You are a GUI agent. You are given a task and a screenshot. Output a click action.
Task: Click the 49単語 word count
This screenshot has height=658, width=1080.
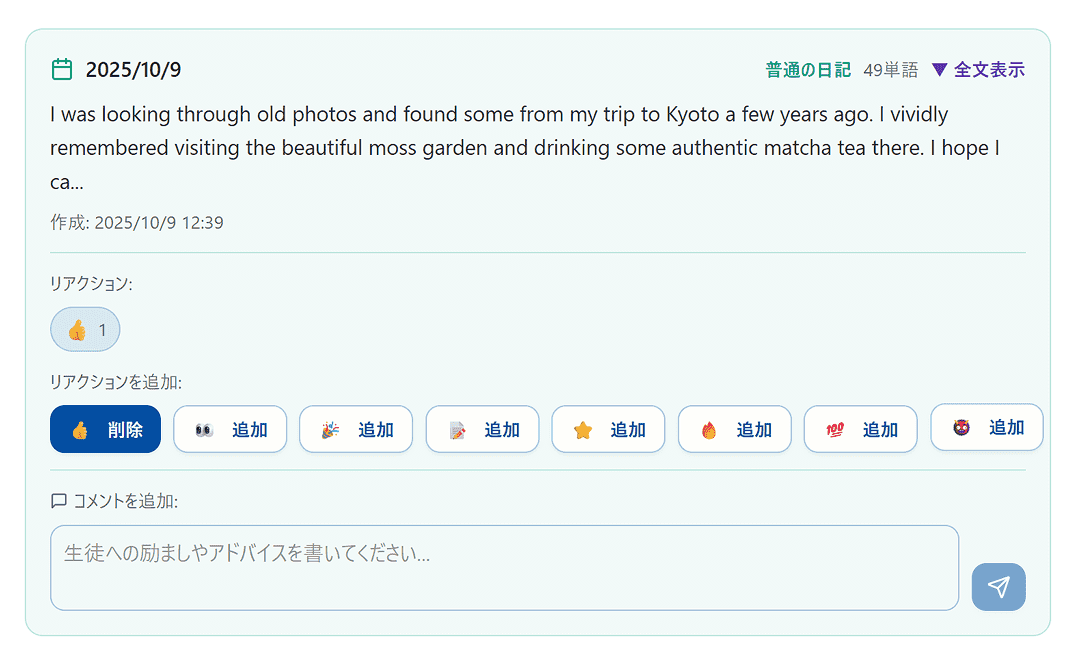pos(890,70)
